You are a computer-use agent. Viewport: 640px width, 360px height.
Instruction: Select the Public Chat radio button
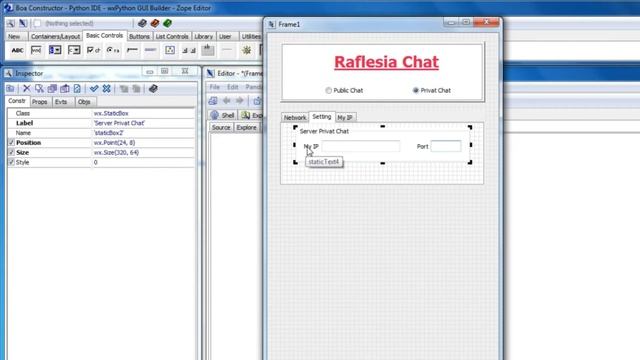[x=329, y=90]
